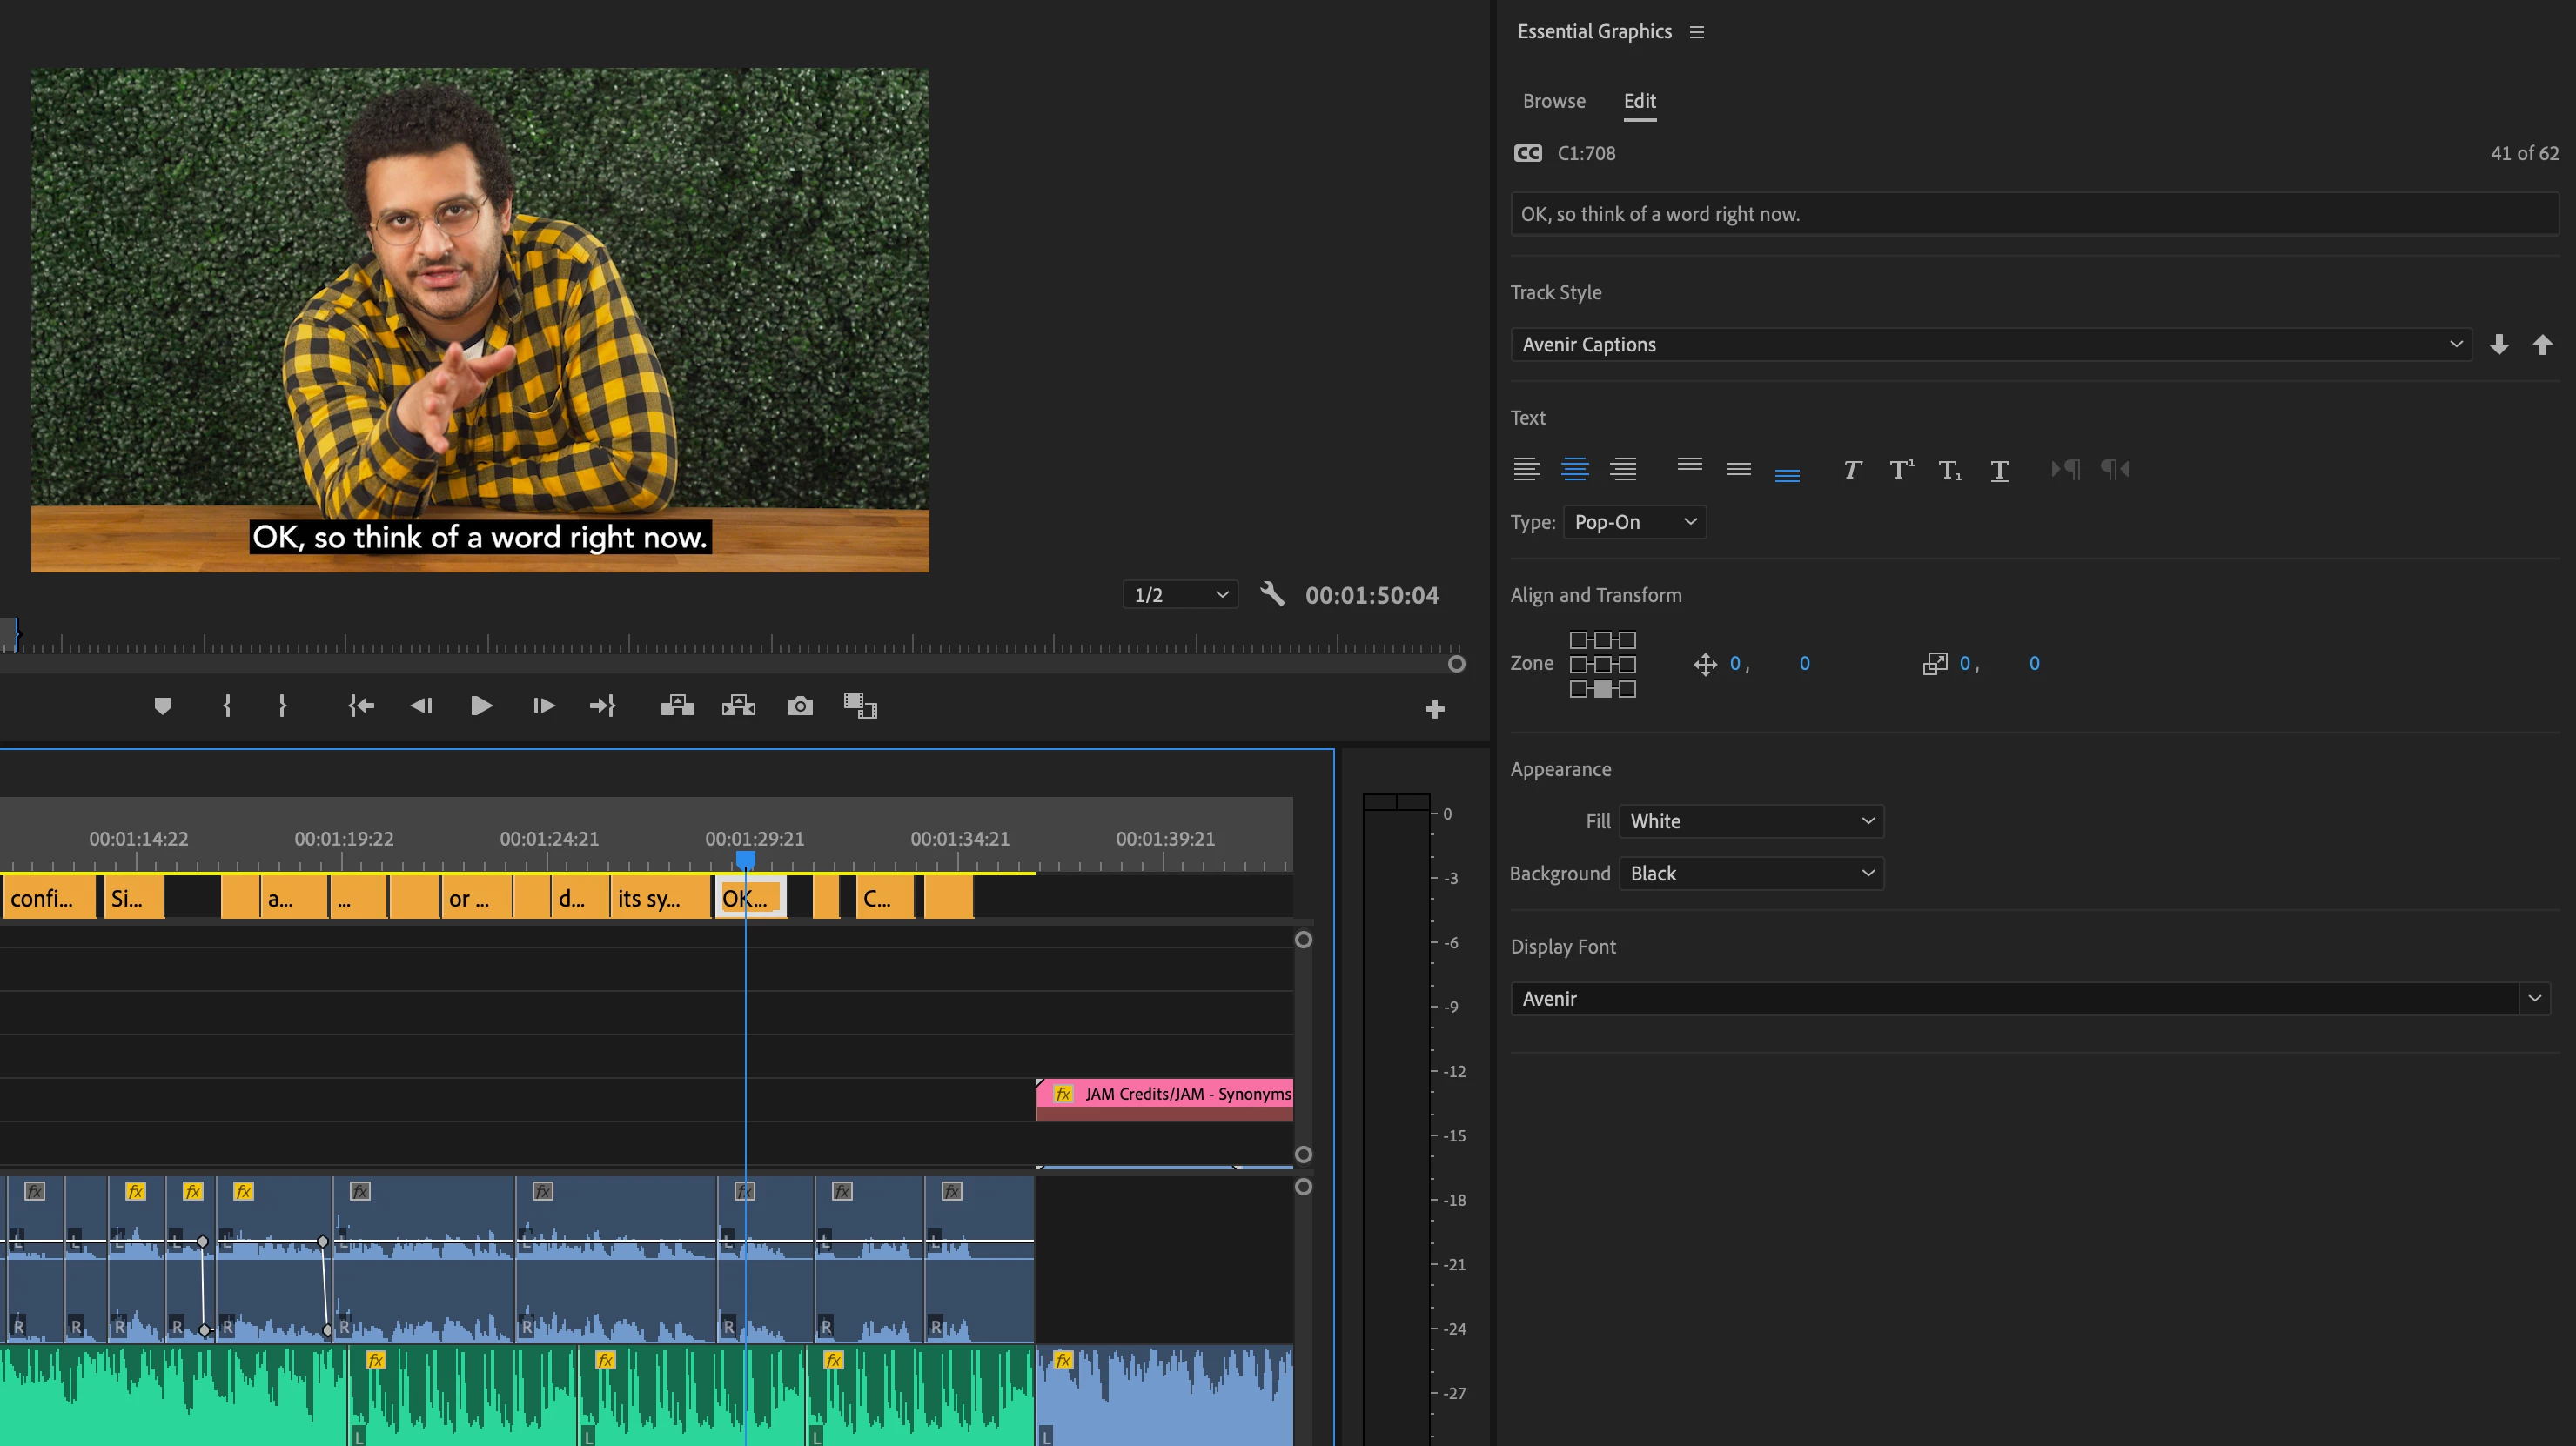
Task: Expand the Avenir Captions track style dropdown
Action: click(x=1990, y=345)
